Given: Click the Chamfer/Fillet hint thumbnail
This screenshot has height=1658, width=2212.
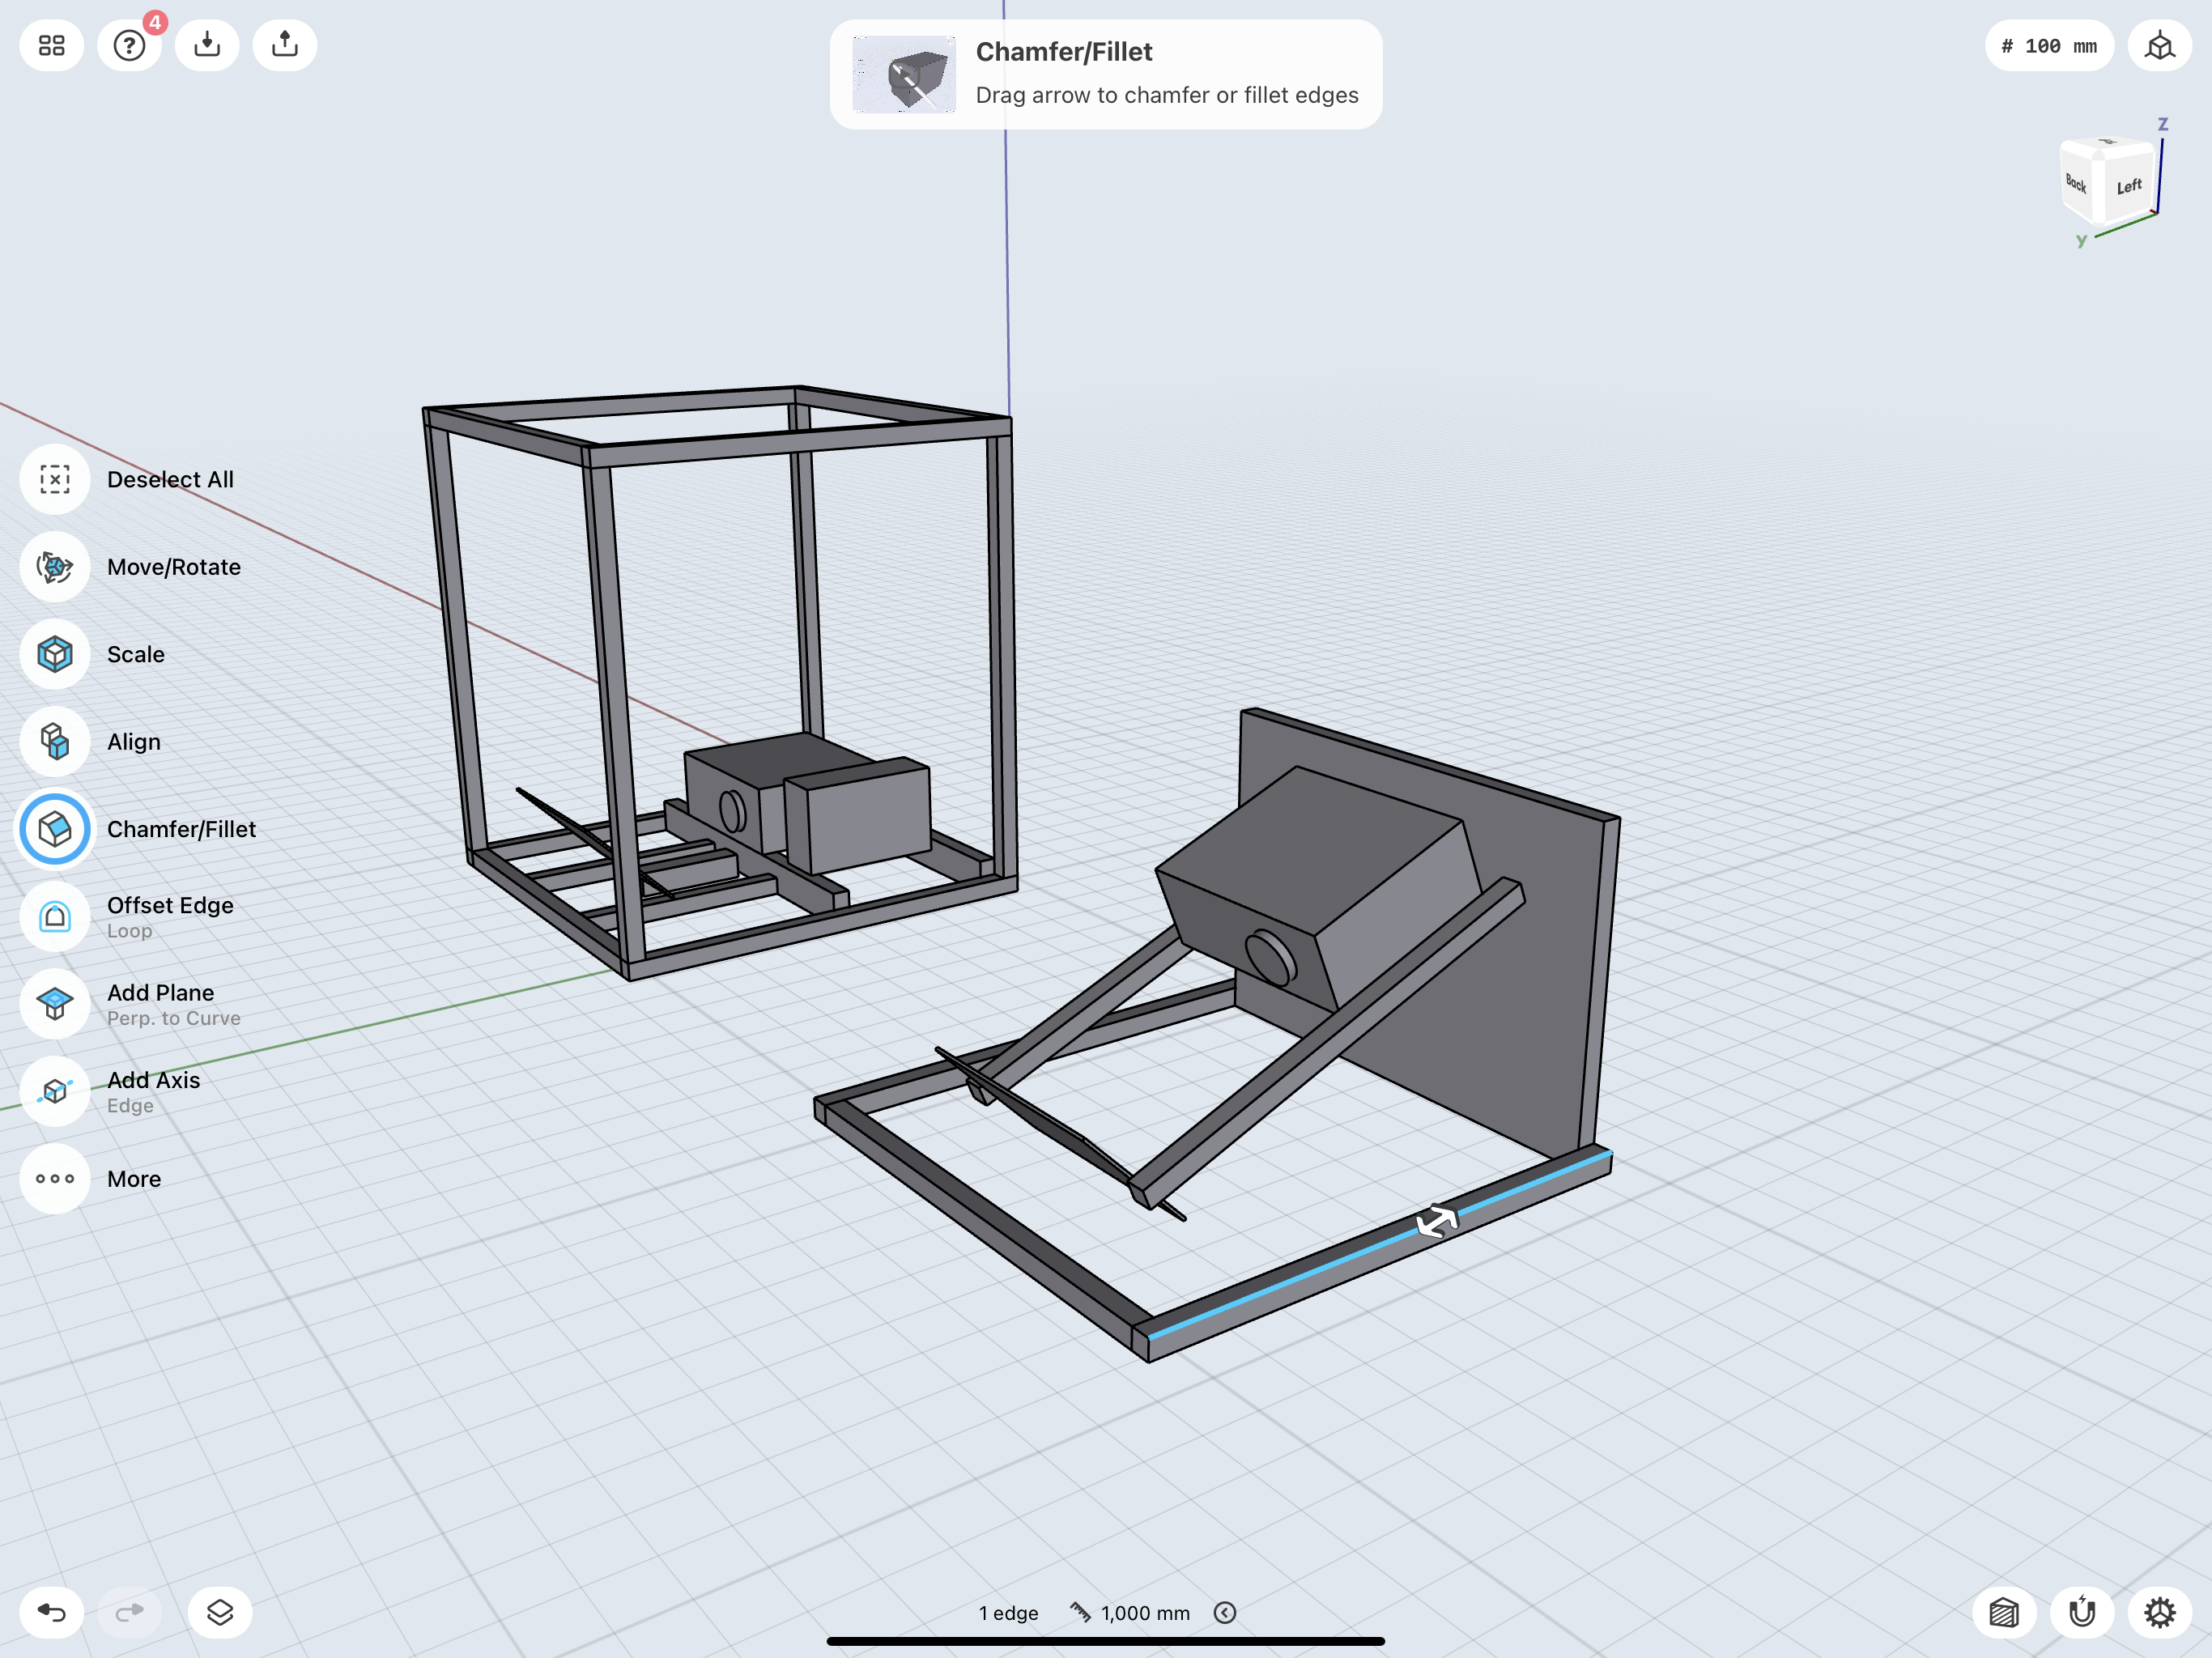Looking at the screenshot, I should coord(904,74).
